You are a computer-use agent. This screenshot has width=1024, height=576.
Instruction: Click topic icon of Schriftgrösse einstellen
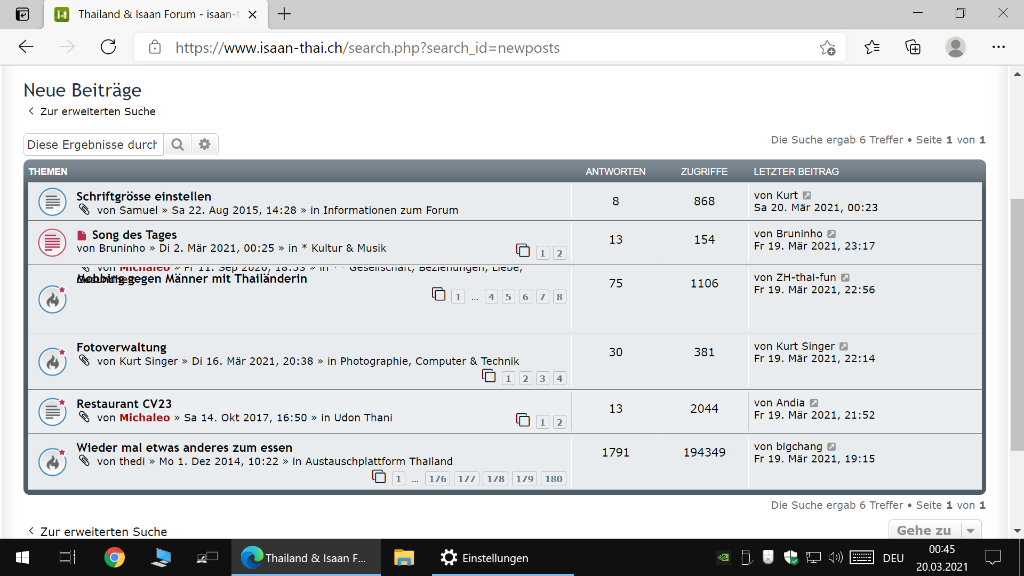tap(52, 202)
